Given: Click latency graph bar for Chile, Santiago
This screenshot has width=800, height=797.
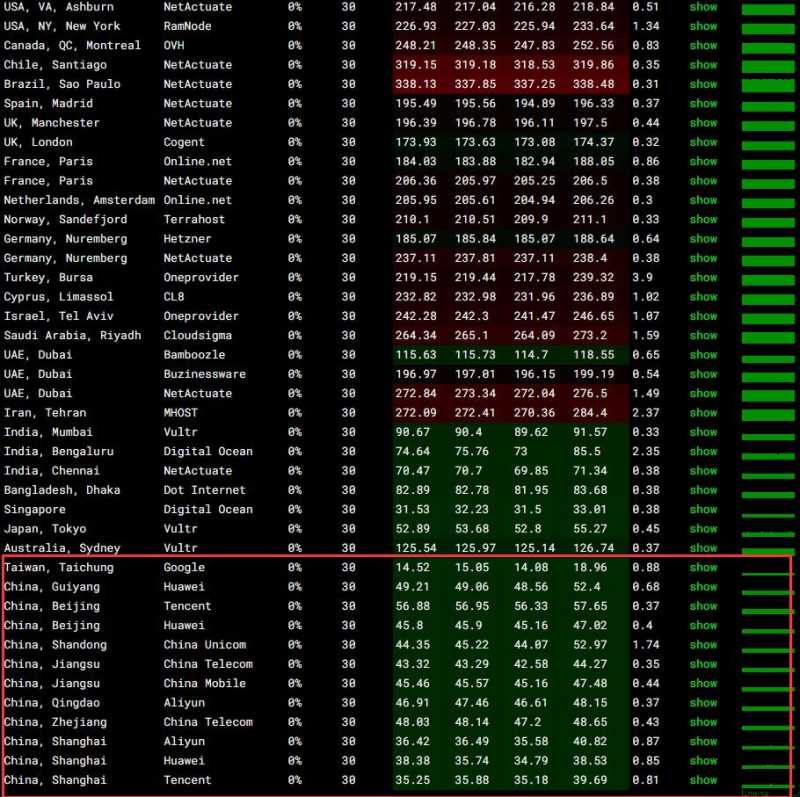Looking at the screenshot, I should click(x=768, y=65).
